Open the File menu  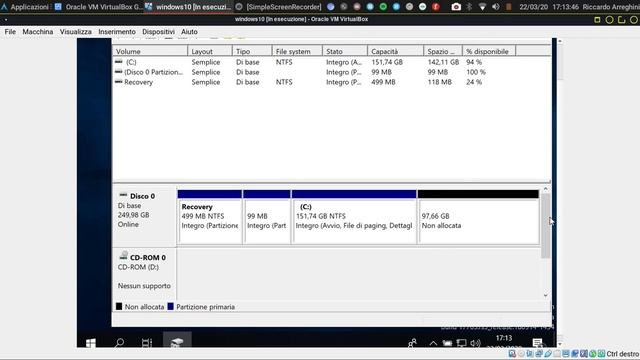click(10, 31)
